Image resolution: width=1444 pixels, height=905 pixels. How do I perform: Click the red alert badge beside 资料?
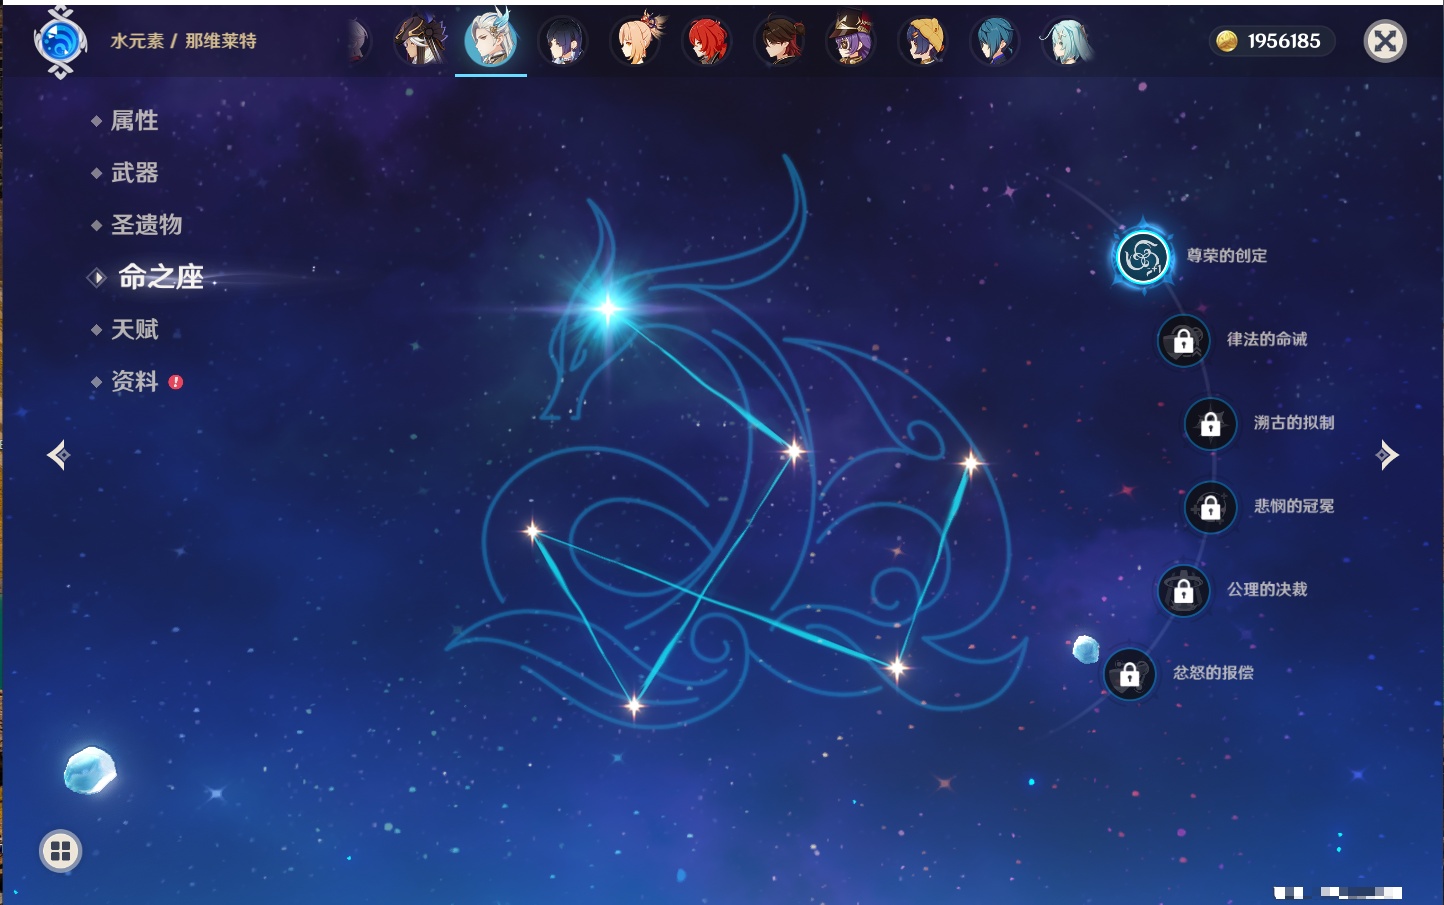pos(176,382)
